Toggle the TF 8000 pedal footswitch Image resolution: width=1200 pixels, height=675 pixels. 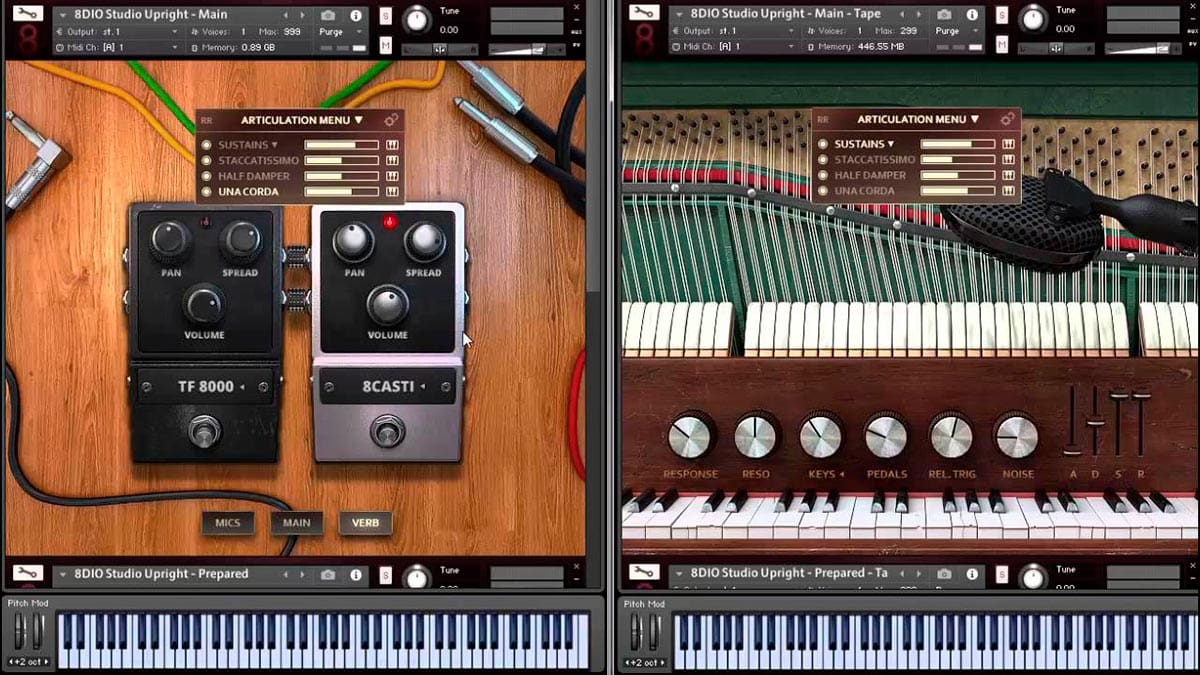click(x=205, y=433)
